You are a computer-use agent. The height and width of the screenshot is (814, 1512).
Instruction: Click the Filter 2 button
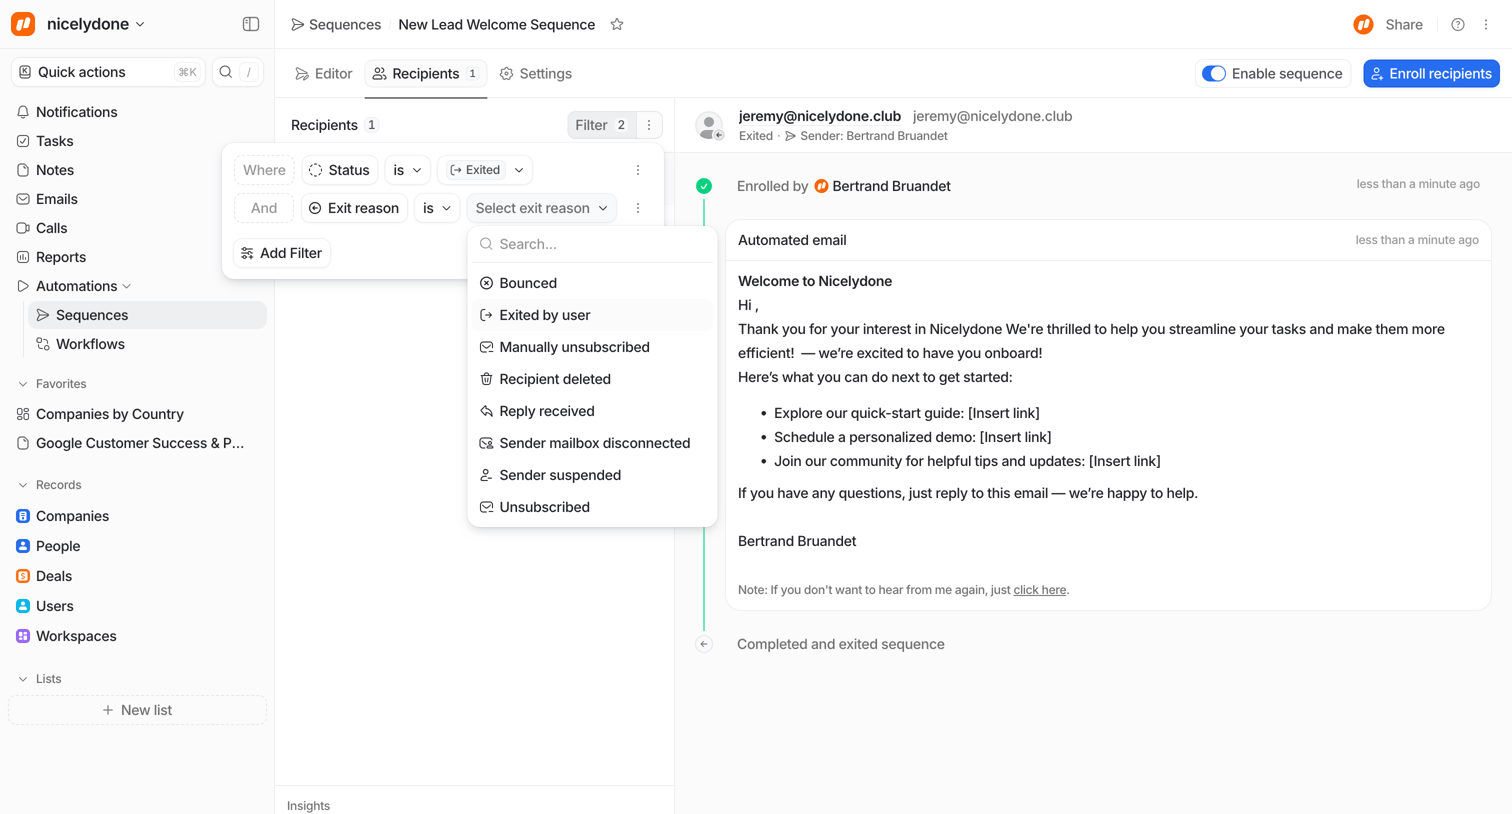click(x=602, y=125)
